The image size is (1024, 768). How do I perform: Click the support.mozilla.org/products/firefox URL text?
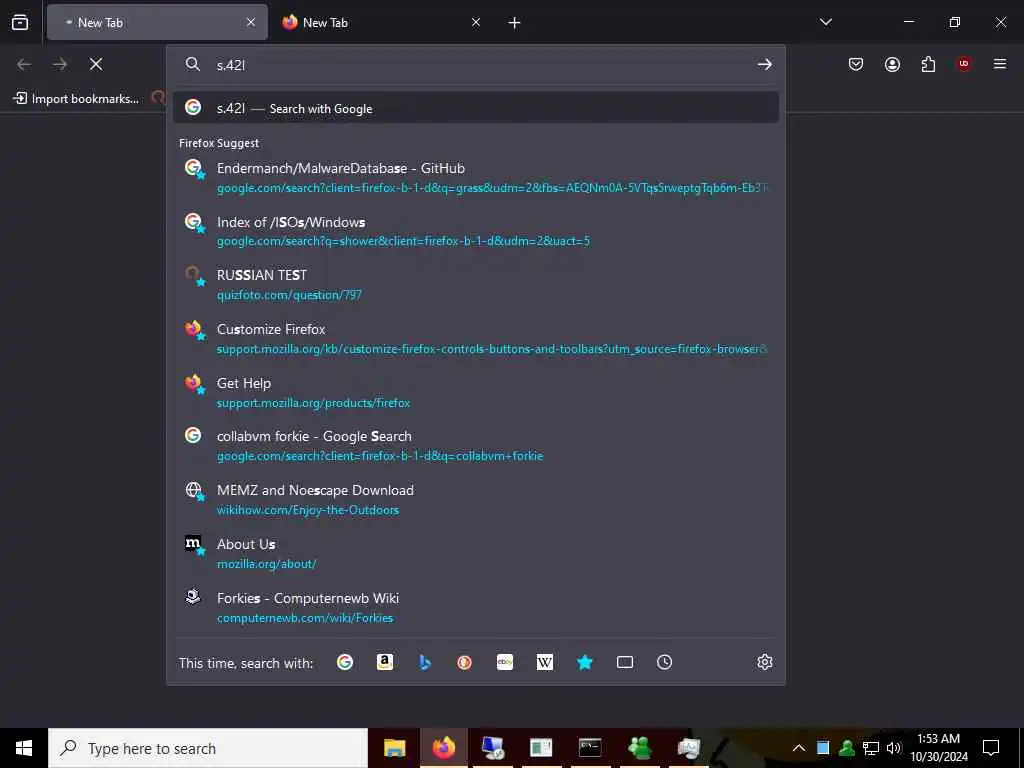[x=313, y=403]
